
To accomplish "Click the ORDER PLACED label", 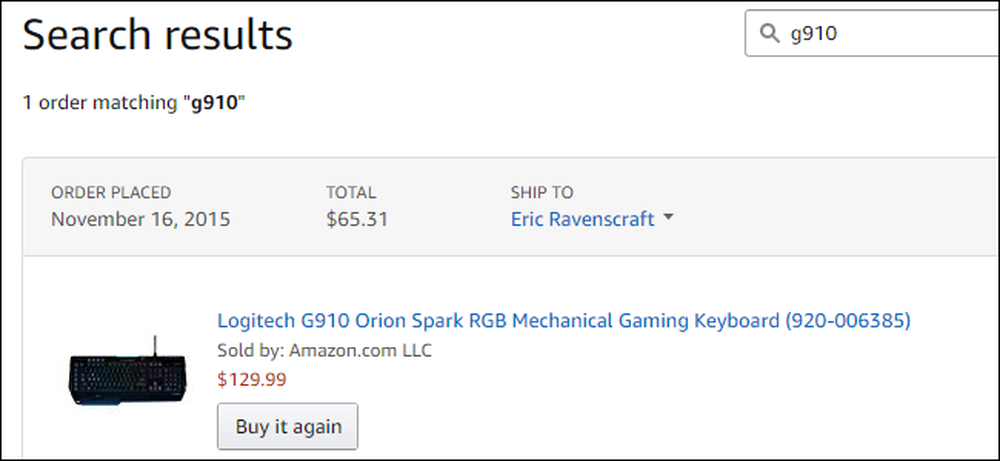I will point(111,193).
